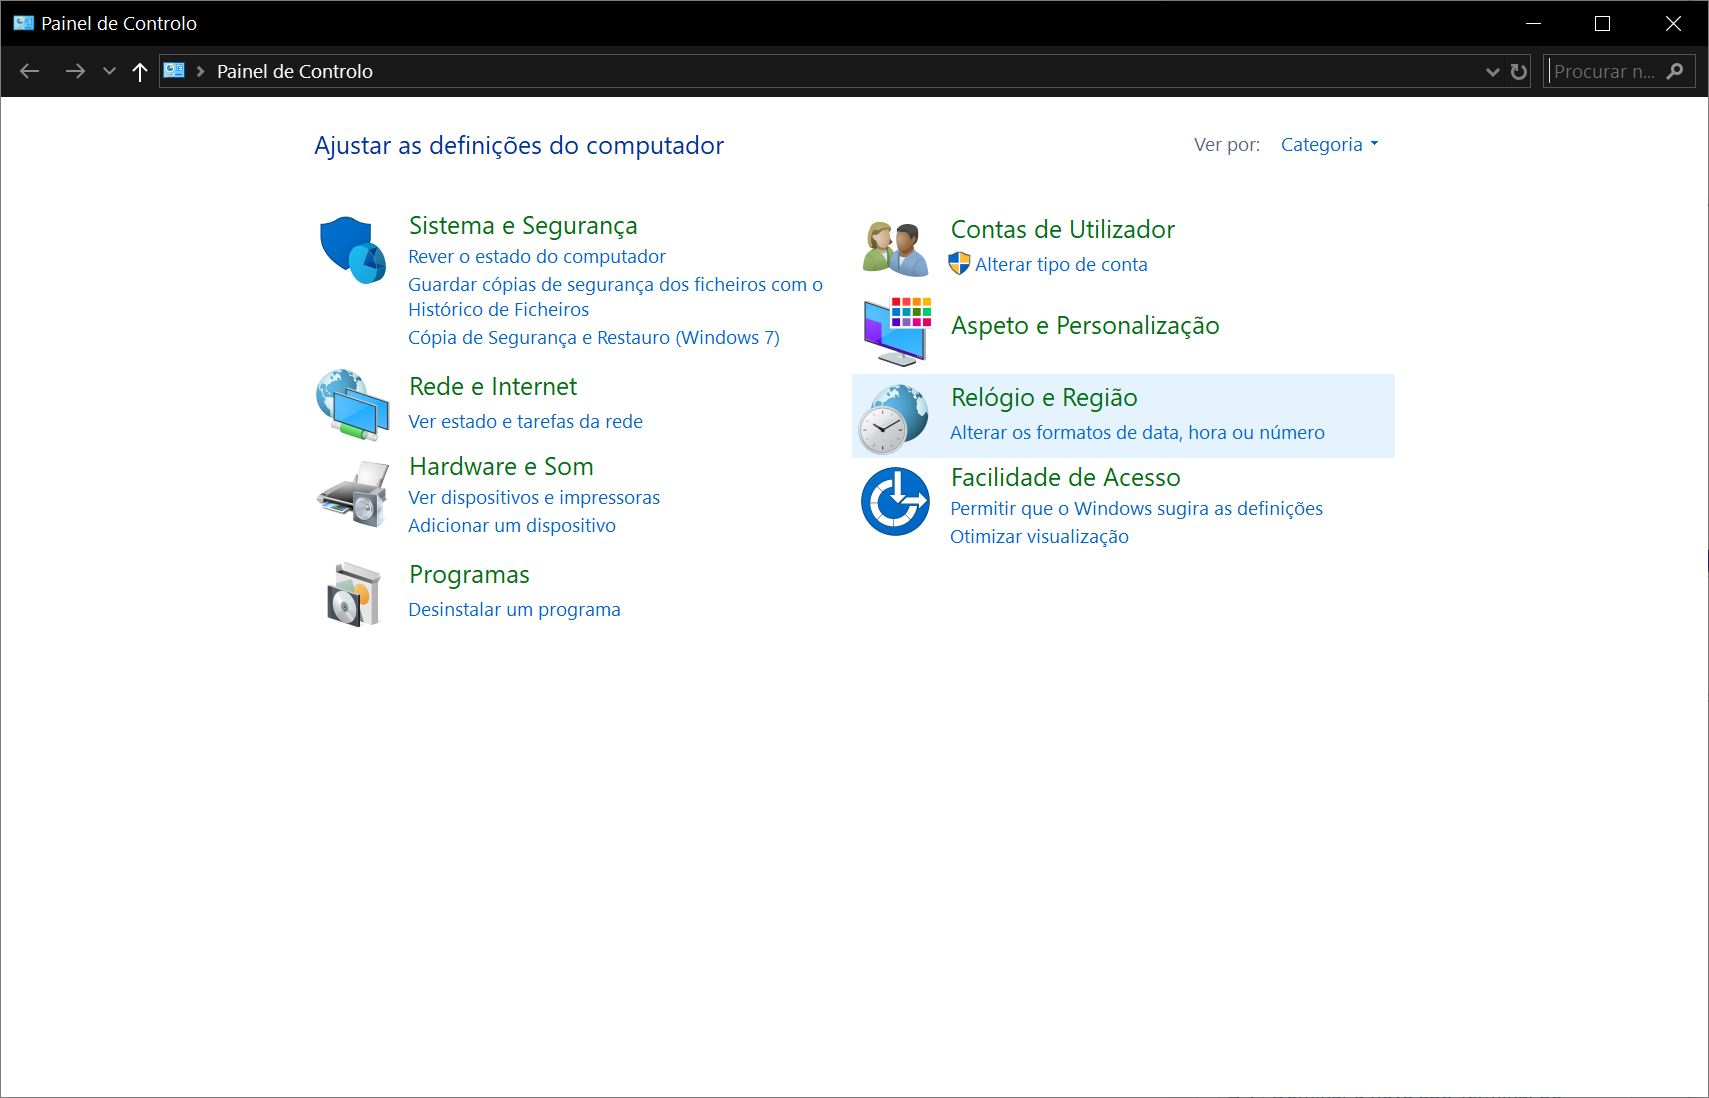Screen dimensions: 1709x1098
Task: Select Permitir que o Windows sugira as definições
Action: coord(1136,508)
